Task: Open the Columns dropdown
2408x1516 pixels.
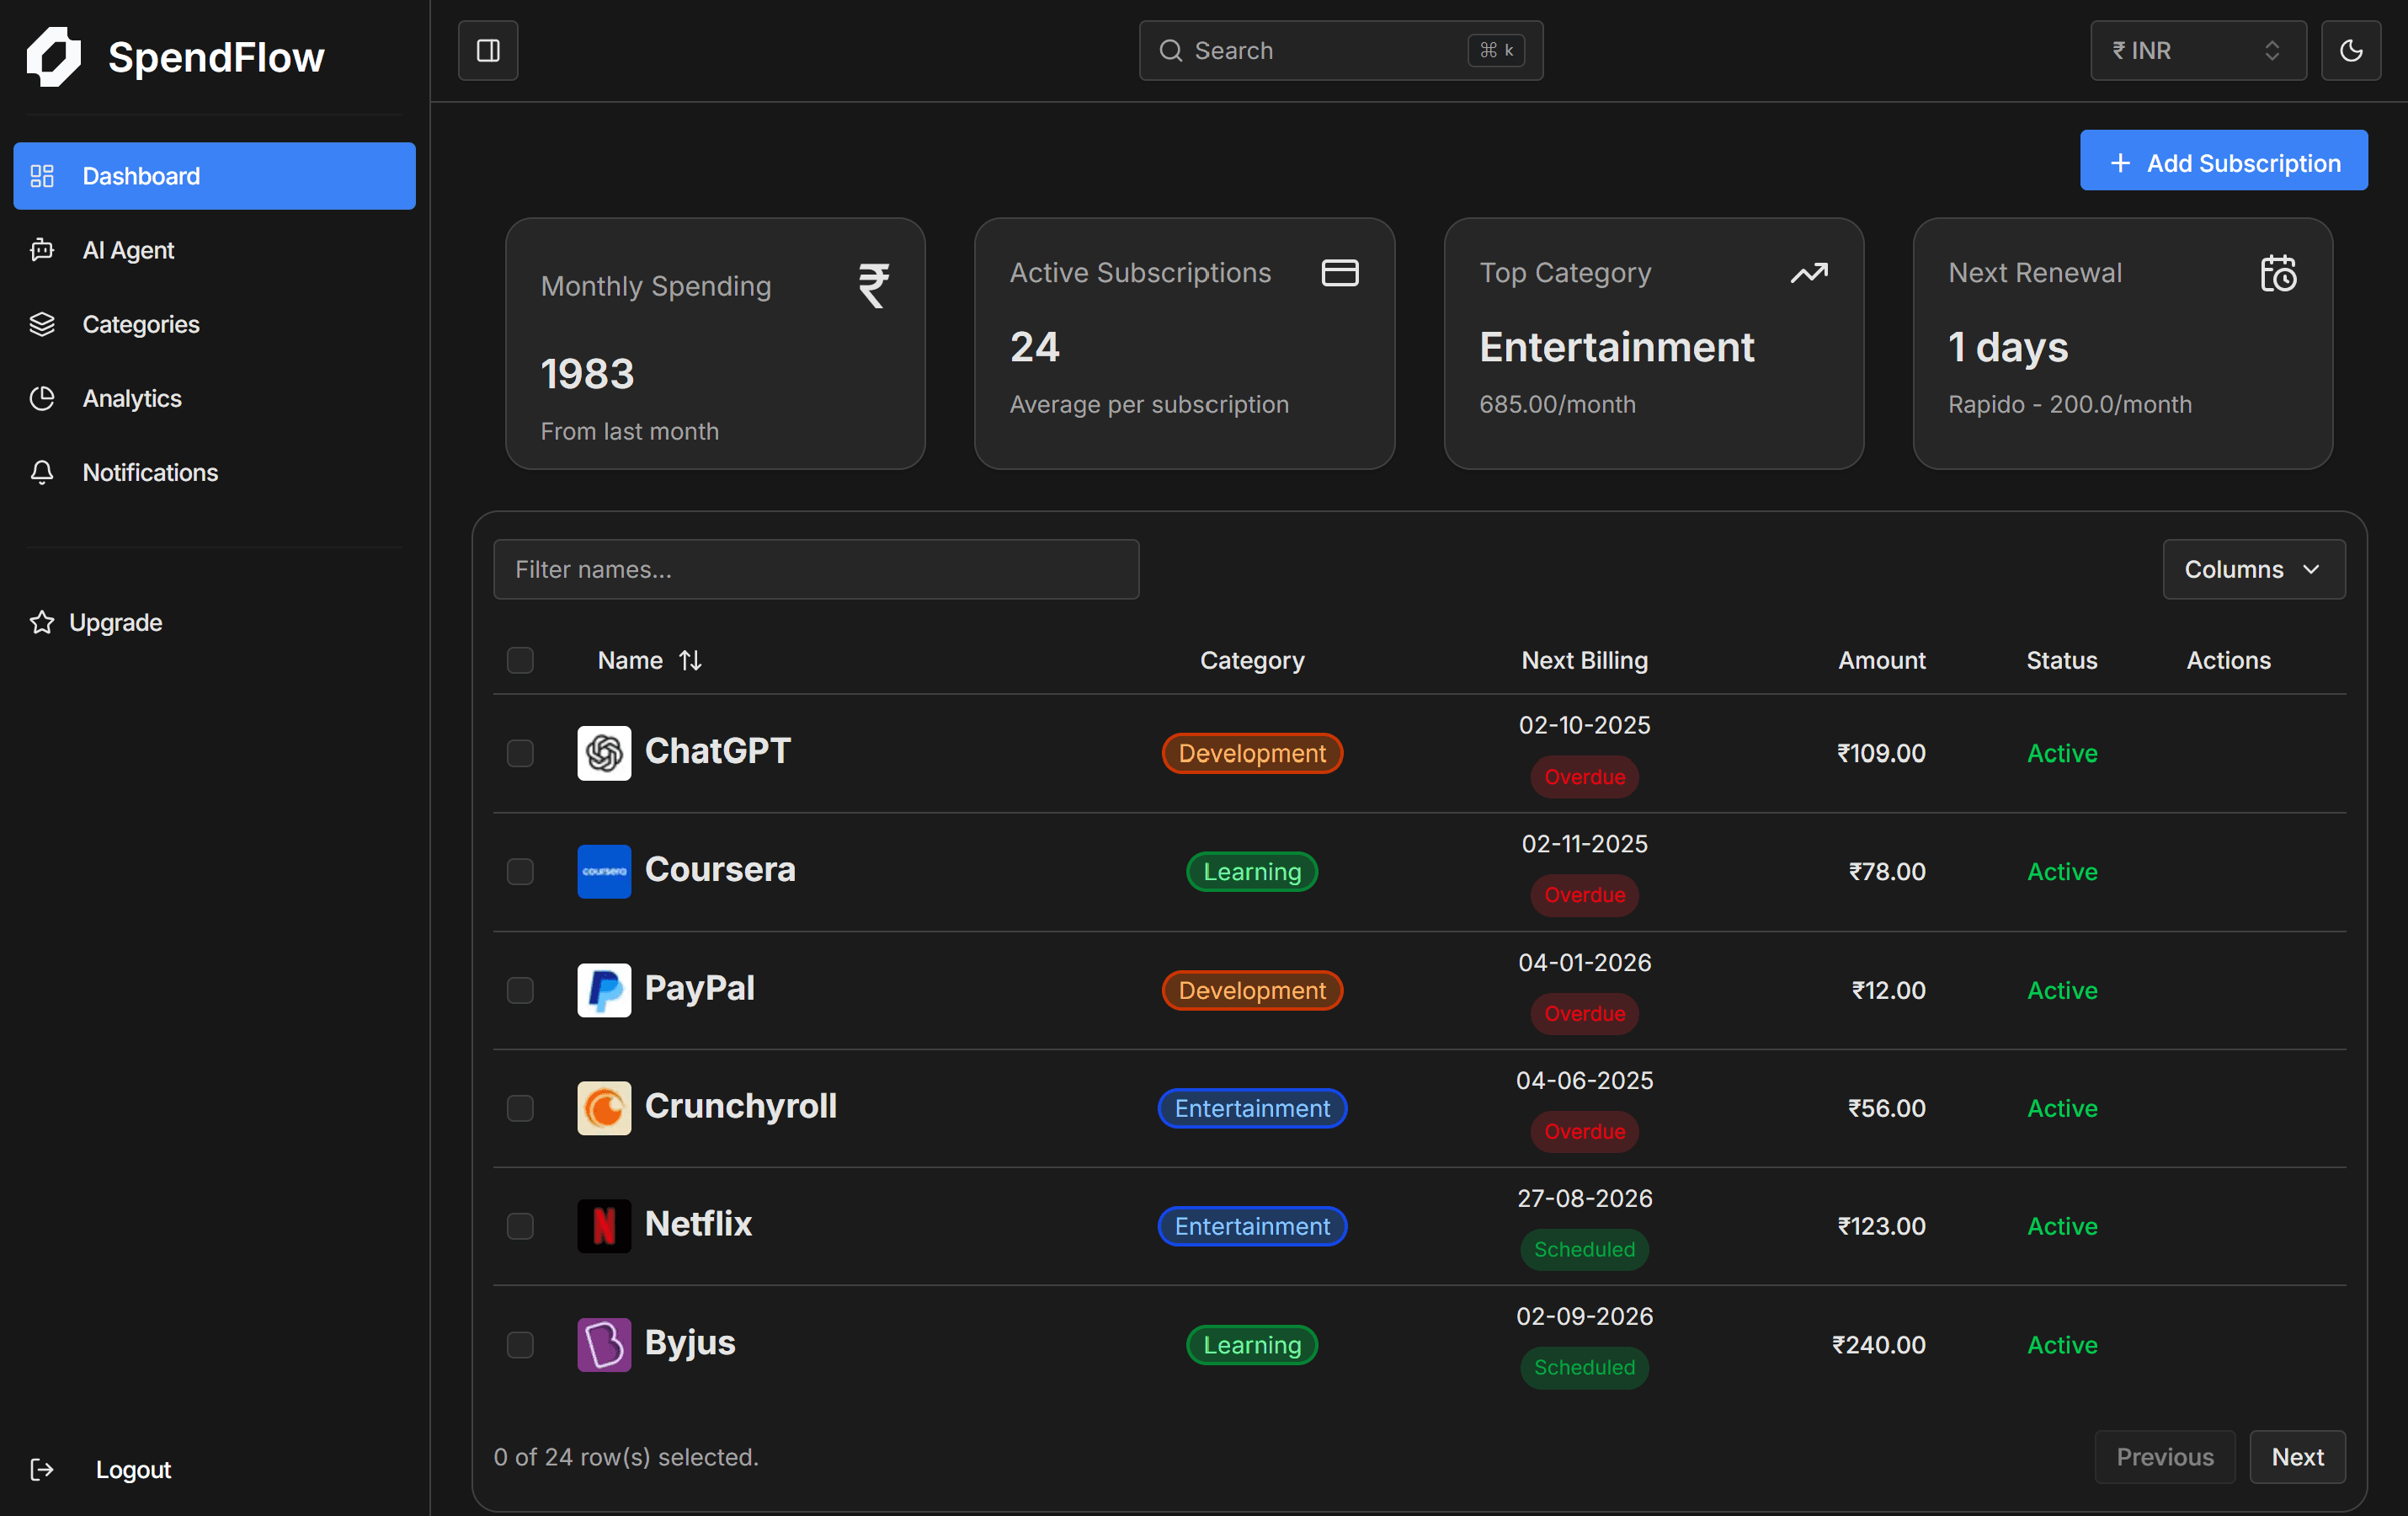Action: [x=2253, y=569]
